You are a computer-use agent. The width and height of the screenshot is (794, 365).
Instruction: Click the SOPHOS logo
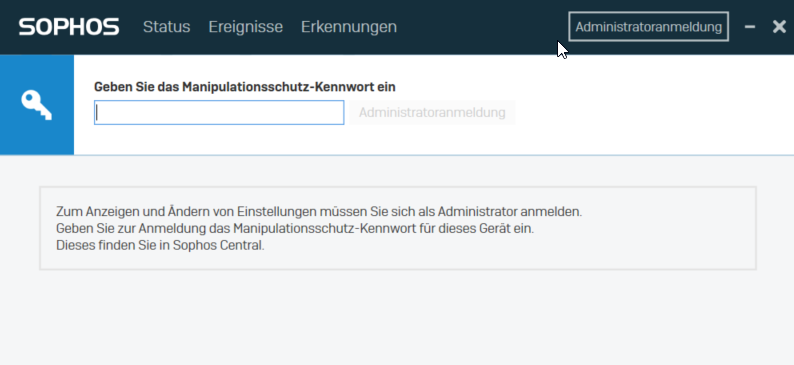[69, 27]
